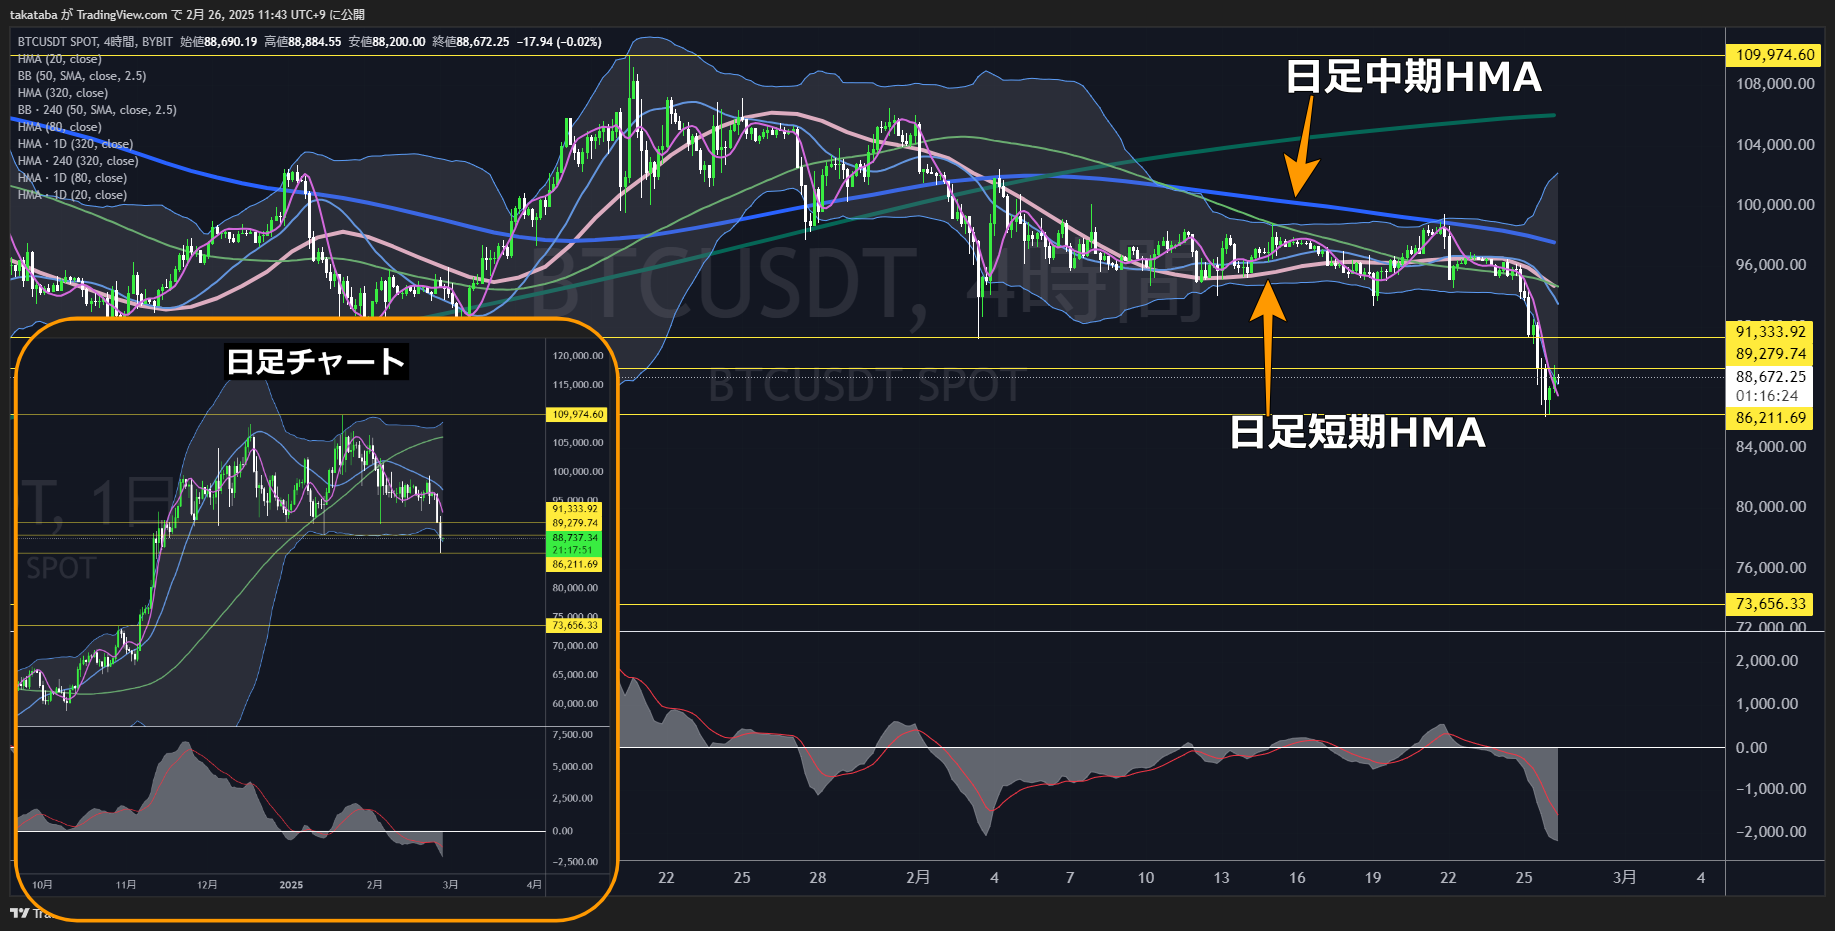
Task: Click date 10 on the main time axis
Action: click(x=1146, y=878)
